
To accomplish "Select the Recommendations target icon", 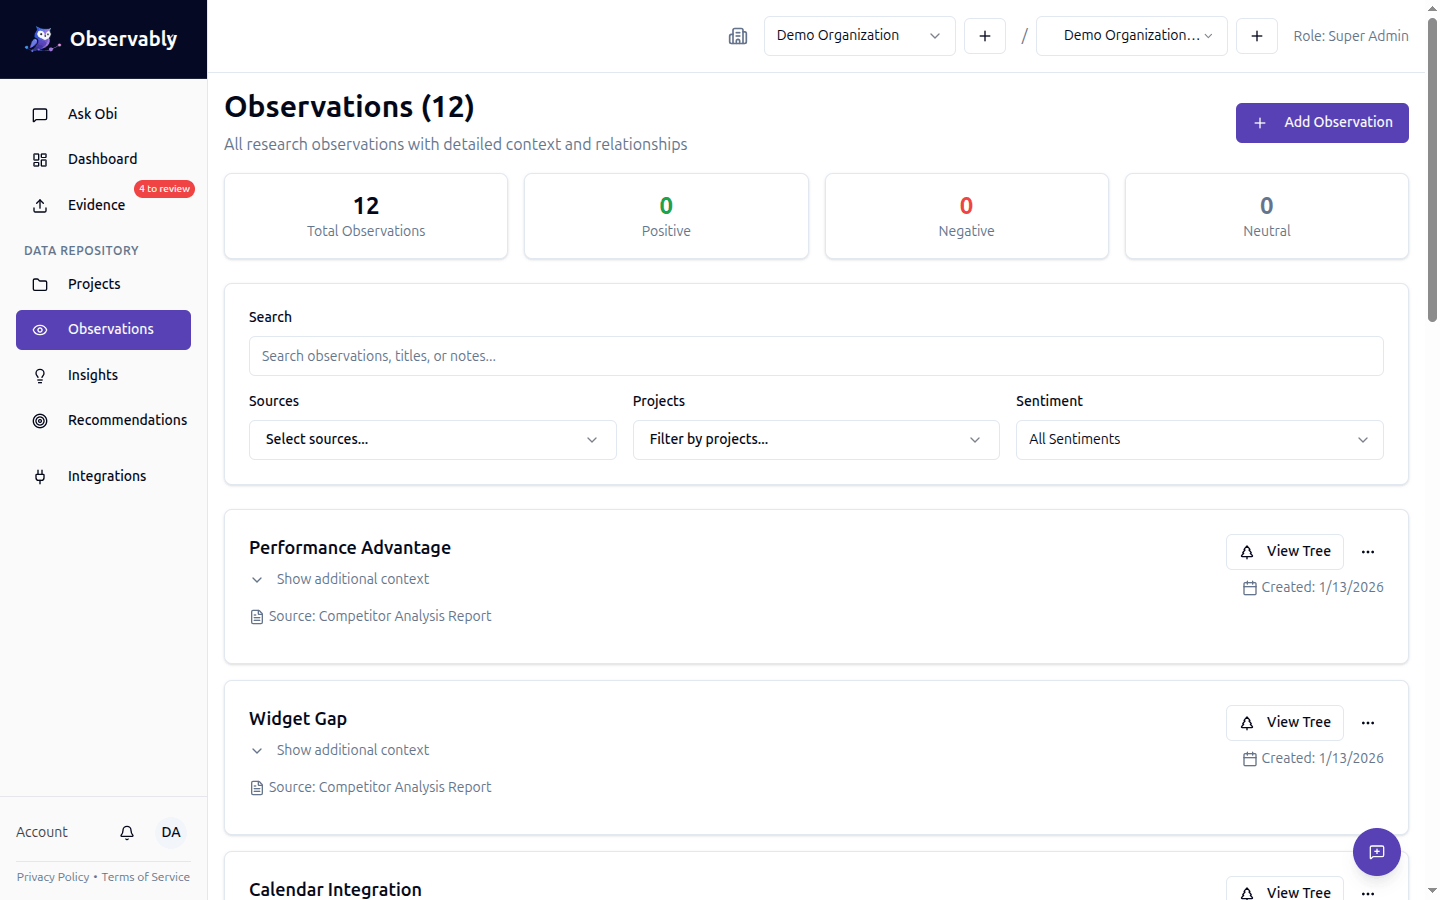I will (40, 420).
